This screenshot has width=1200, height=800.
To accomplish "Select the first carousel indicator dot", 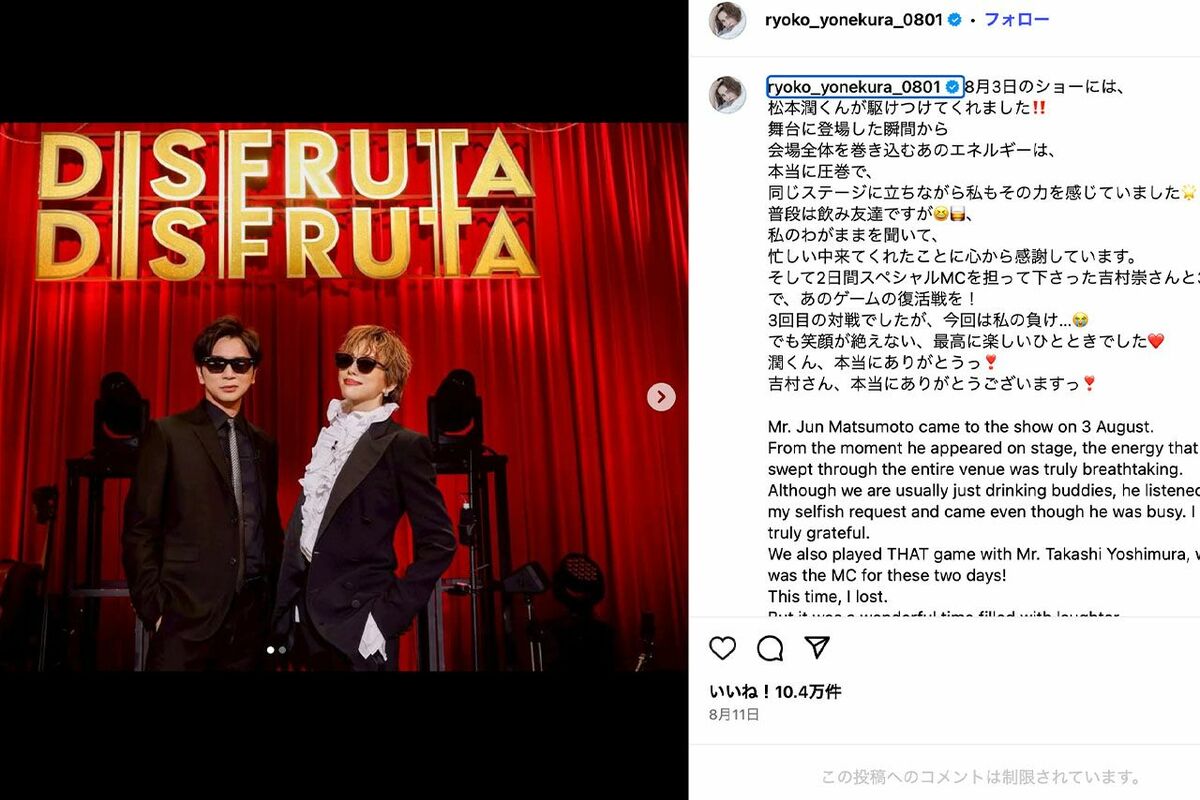I will [270, 650].
